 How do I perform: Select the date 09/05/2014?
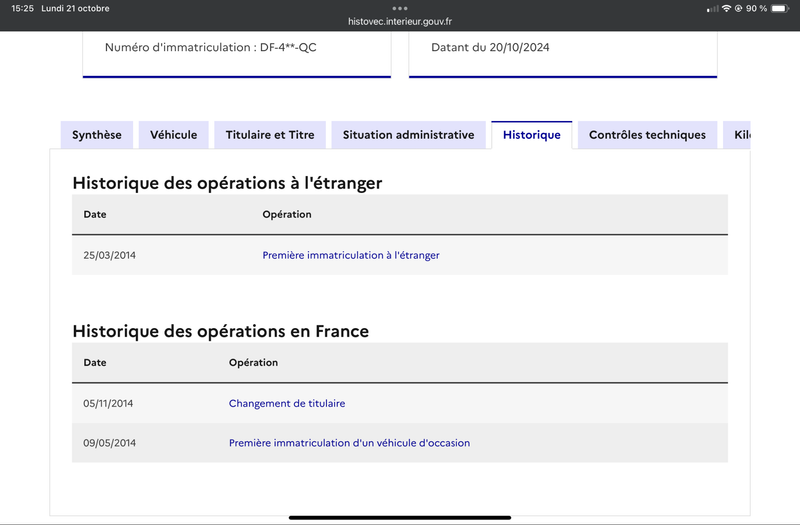click(110, 443)
